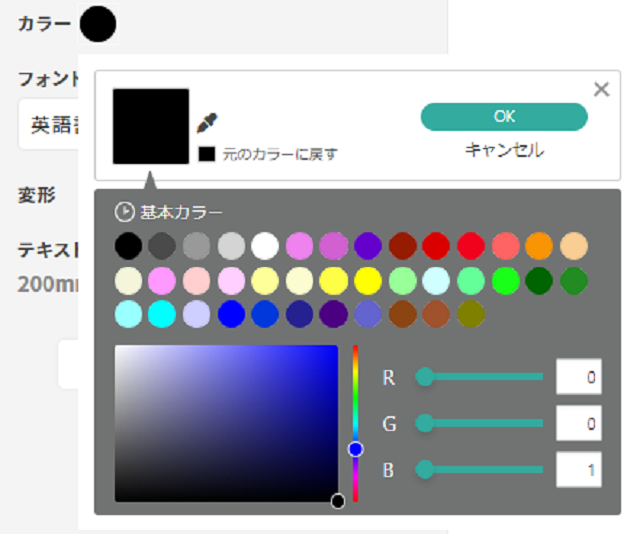Open the black カラー circle swatch

point(98,24)
